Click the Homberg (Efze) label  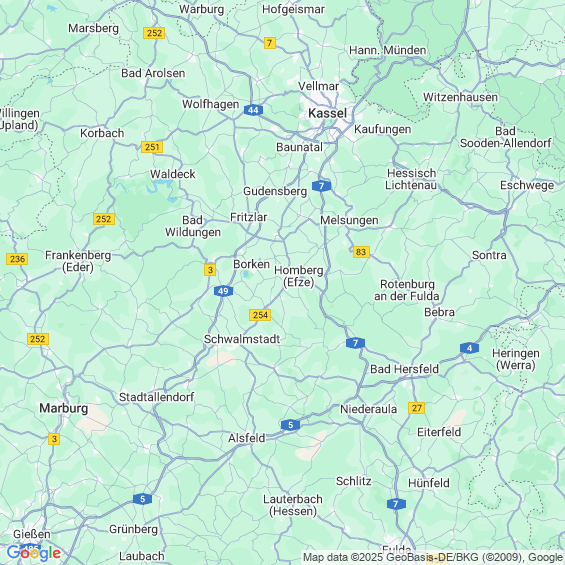(299, 276)
